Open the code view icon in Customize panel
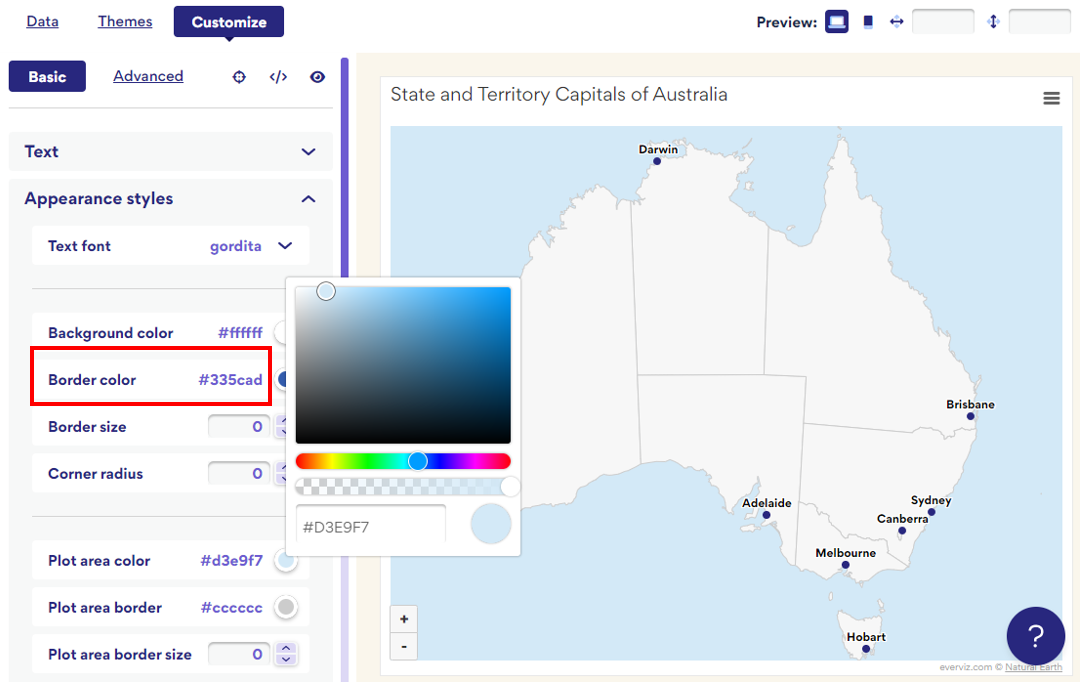Viewport: 1084px width, 689px height. tap(277, 76)
